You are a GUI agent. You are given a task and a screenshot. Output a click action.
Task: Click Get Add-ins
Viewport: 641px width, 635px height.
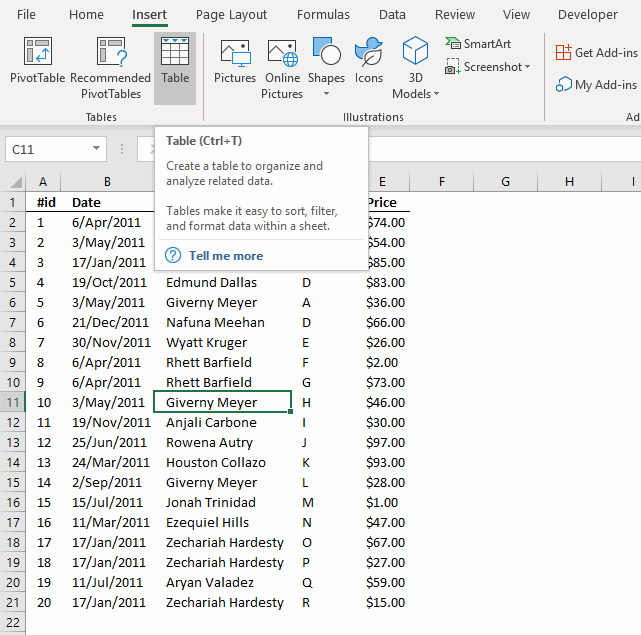pos(597,52)
